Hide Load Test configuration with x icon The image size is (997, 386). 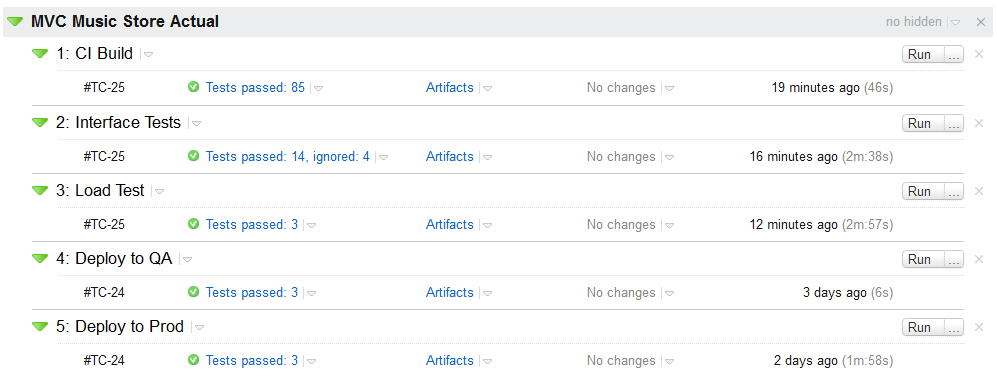(x=979, y=191)
